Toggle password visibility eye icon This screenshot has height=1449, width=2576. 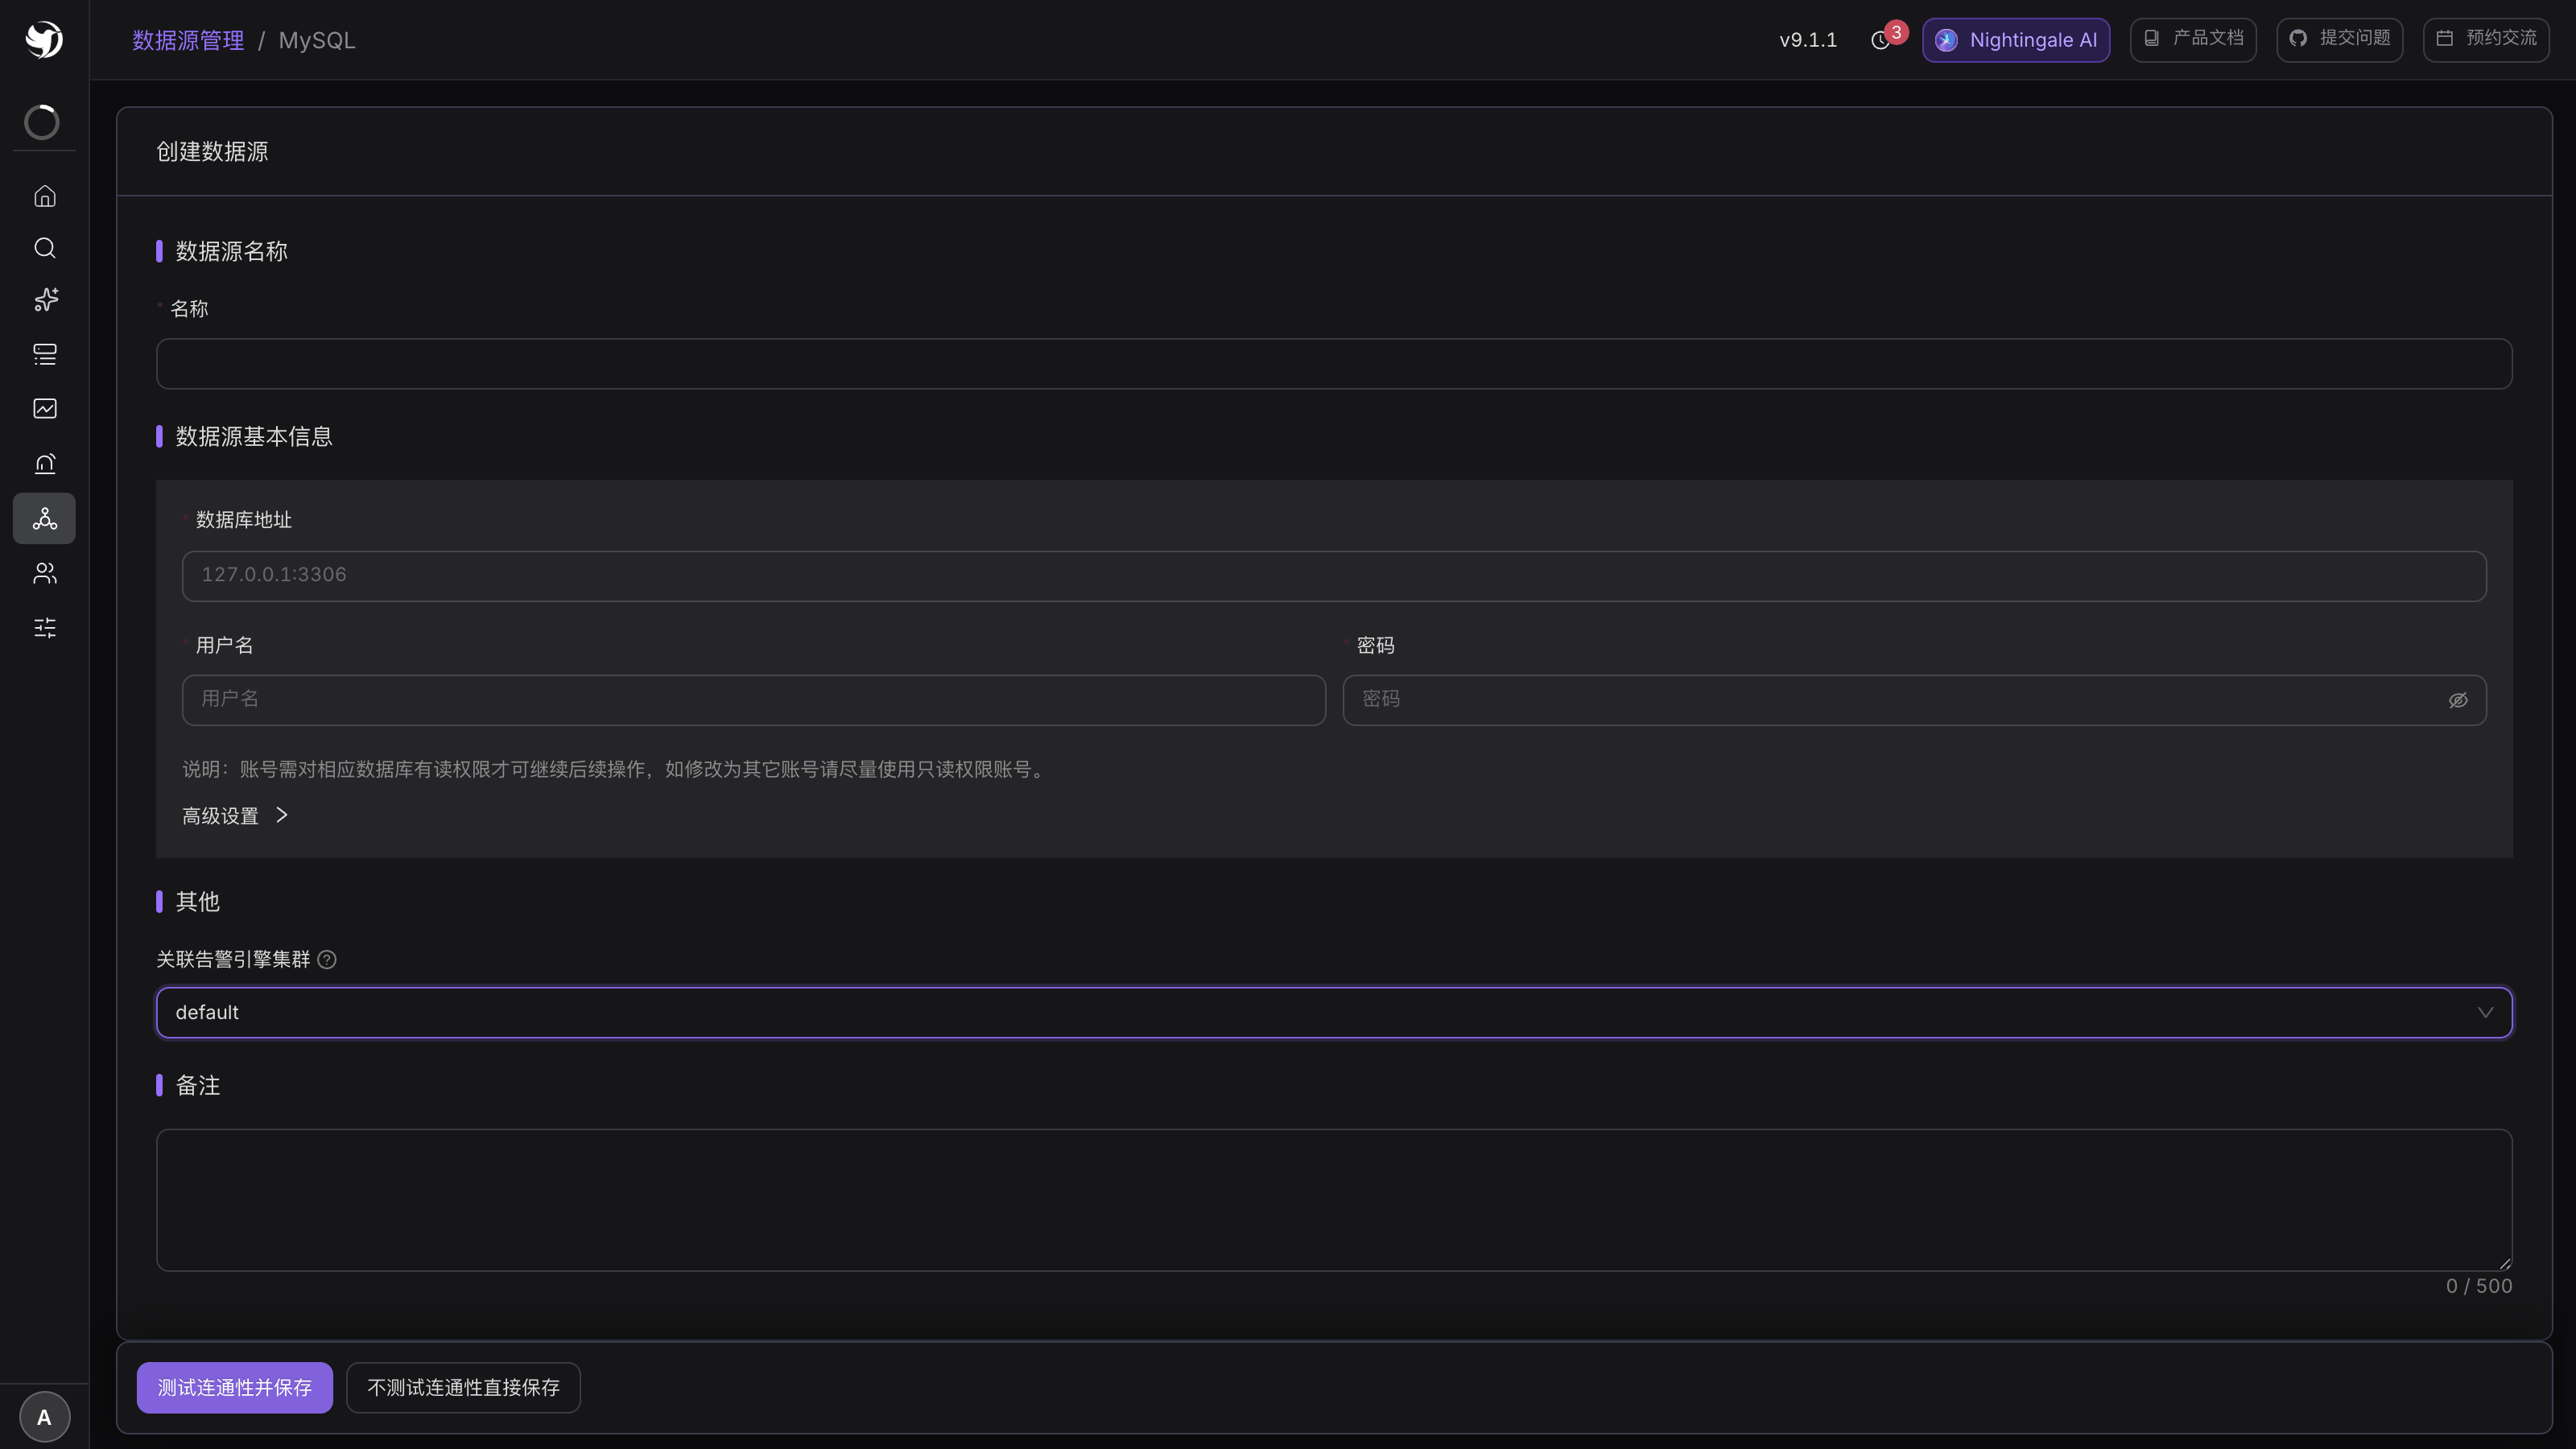tap(2457, 700)
